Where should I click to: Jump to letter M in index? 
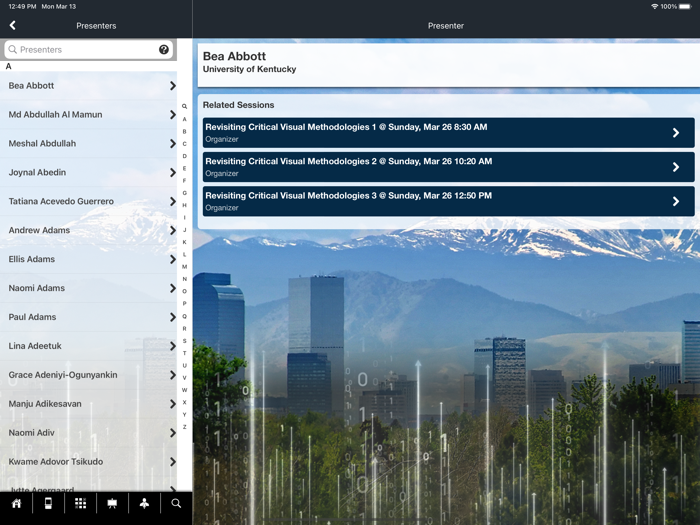pos(184,267)
